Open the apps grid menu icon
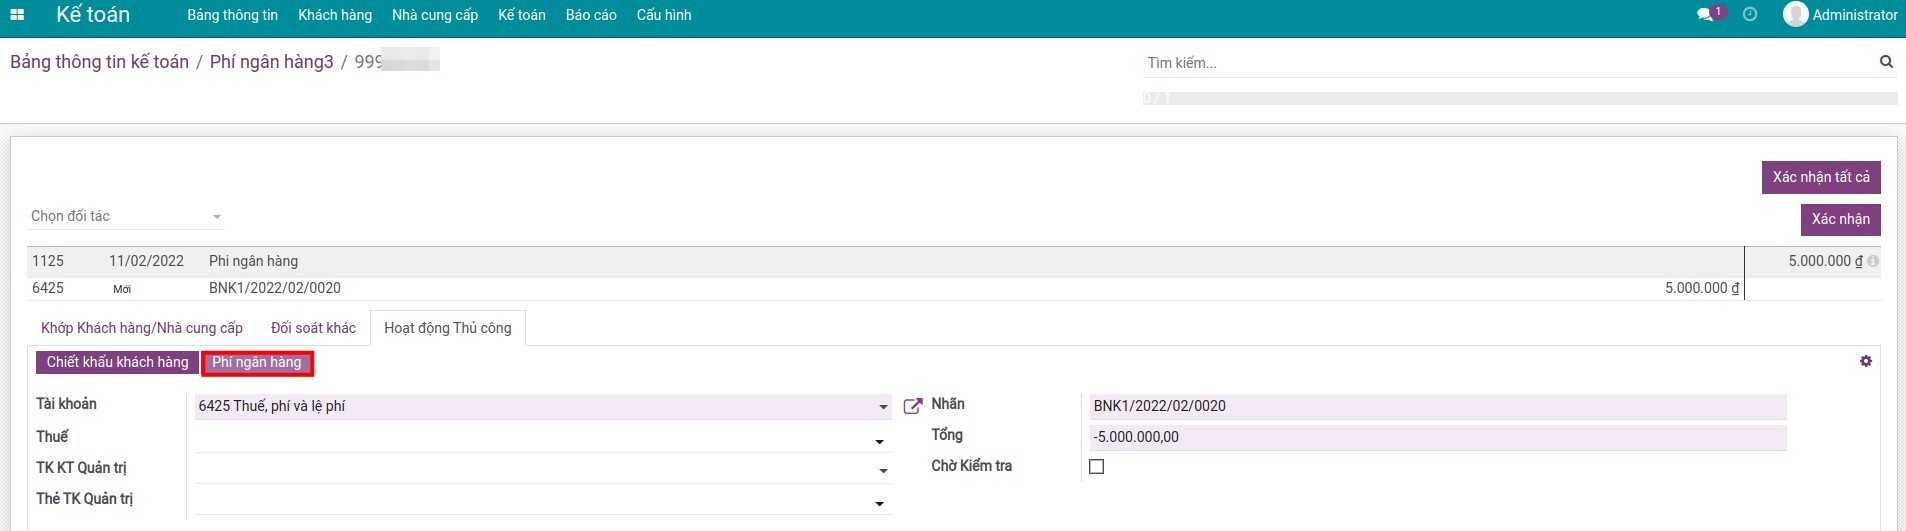Screen dimensions: 1906x531 click(x=17, y=15)
